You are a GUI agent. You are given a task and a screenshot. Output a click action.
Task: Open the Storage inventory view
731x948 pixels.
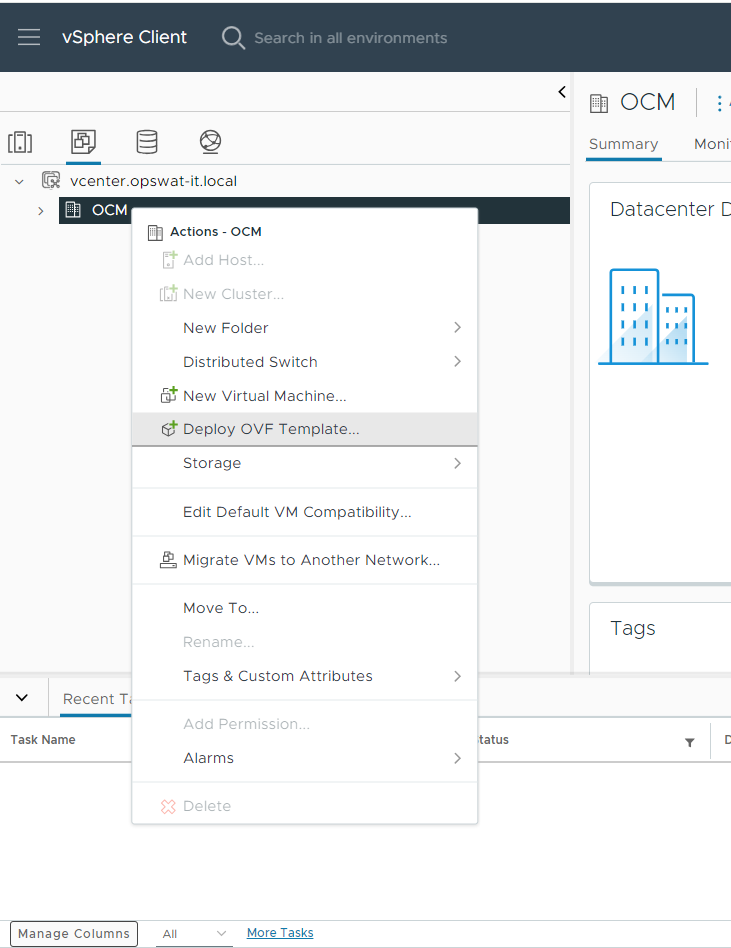click(x=147, y=142)
